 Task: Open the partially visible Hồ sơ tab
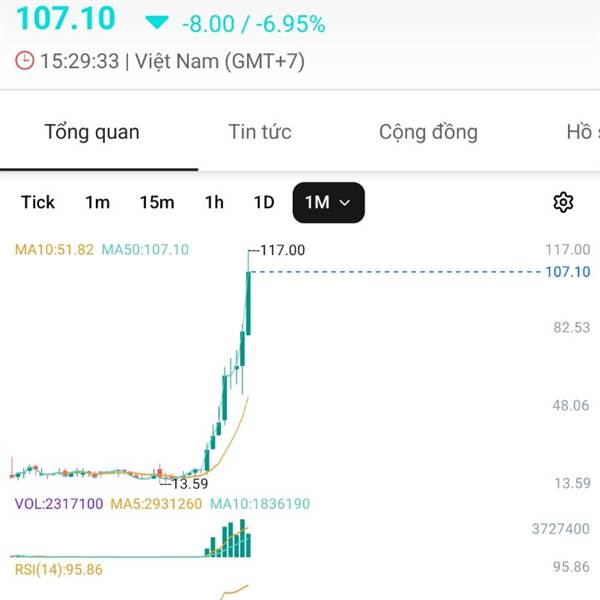click(582, 132)
